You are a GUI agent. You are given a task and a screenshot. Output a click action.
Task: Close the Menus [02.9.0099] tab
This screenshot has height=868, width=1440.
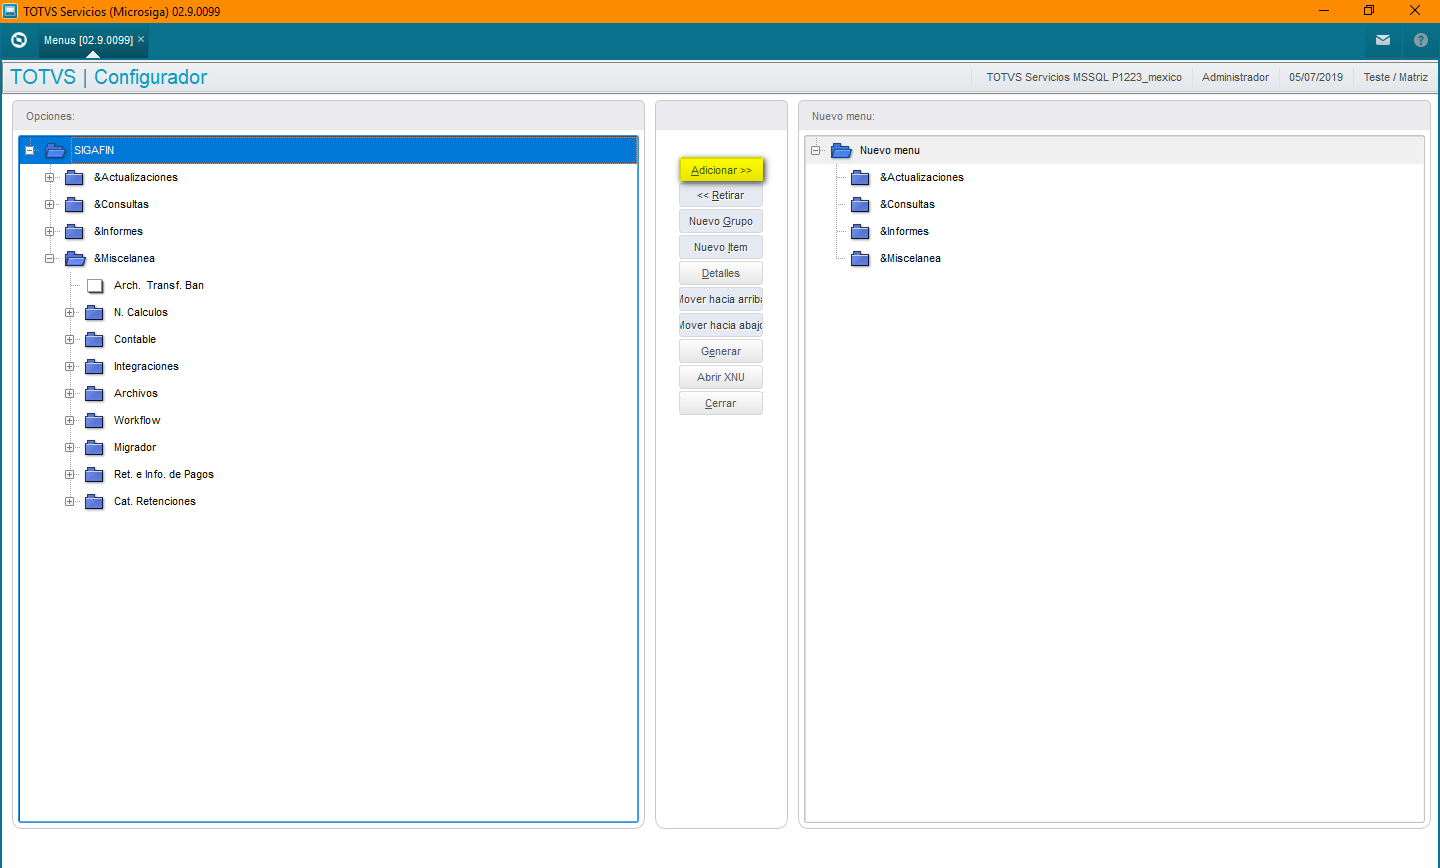pyautogui.click(x=141, y=39)
